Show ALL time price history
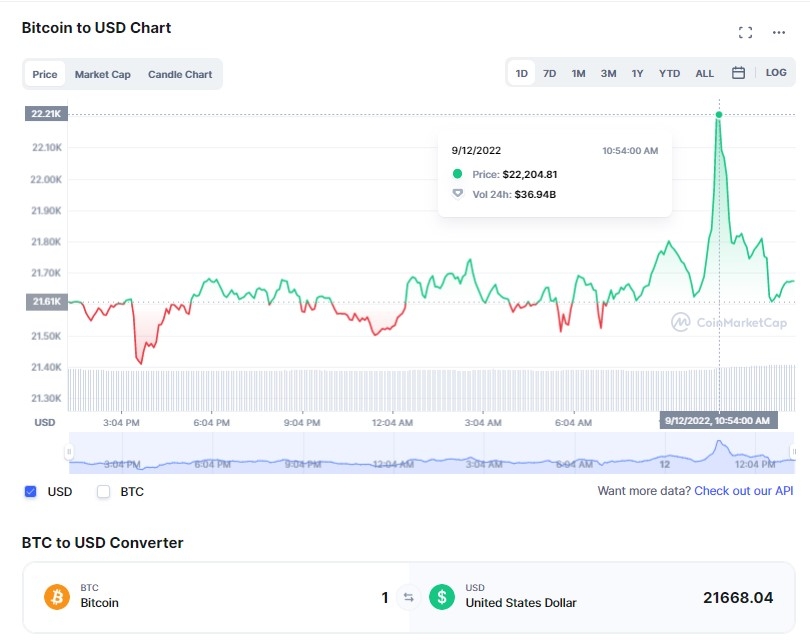Screen dimensions: 810x642 [704, 73]
